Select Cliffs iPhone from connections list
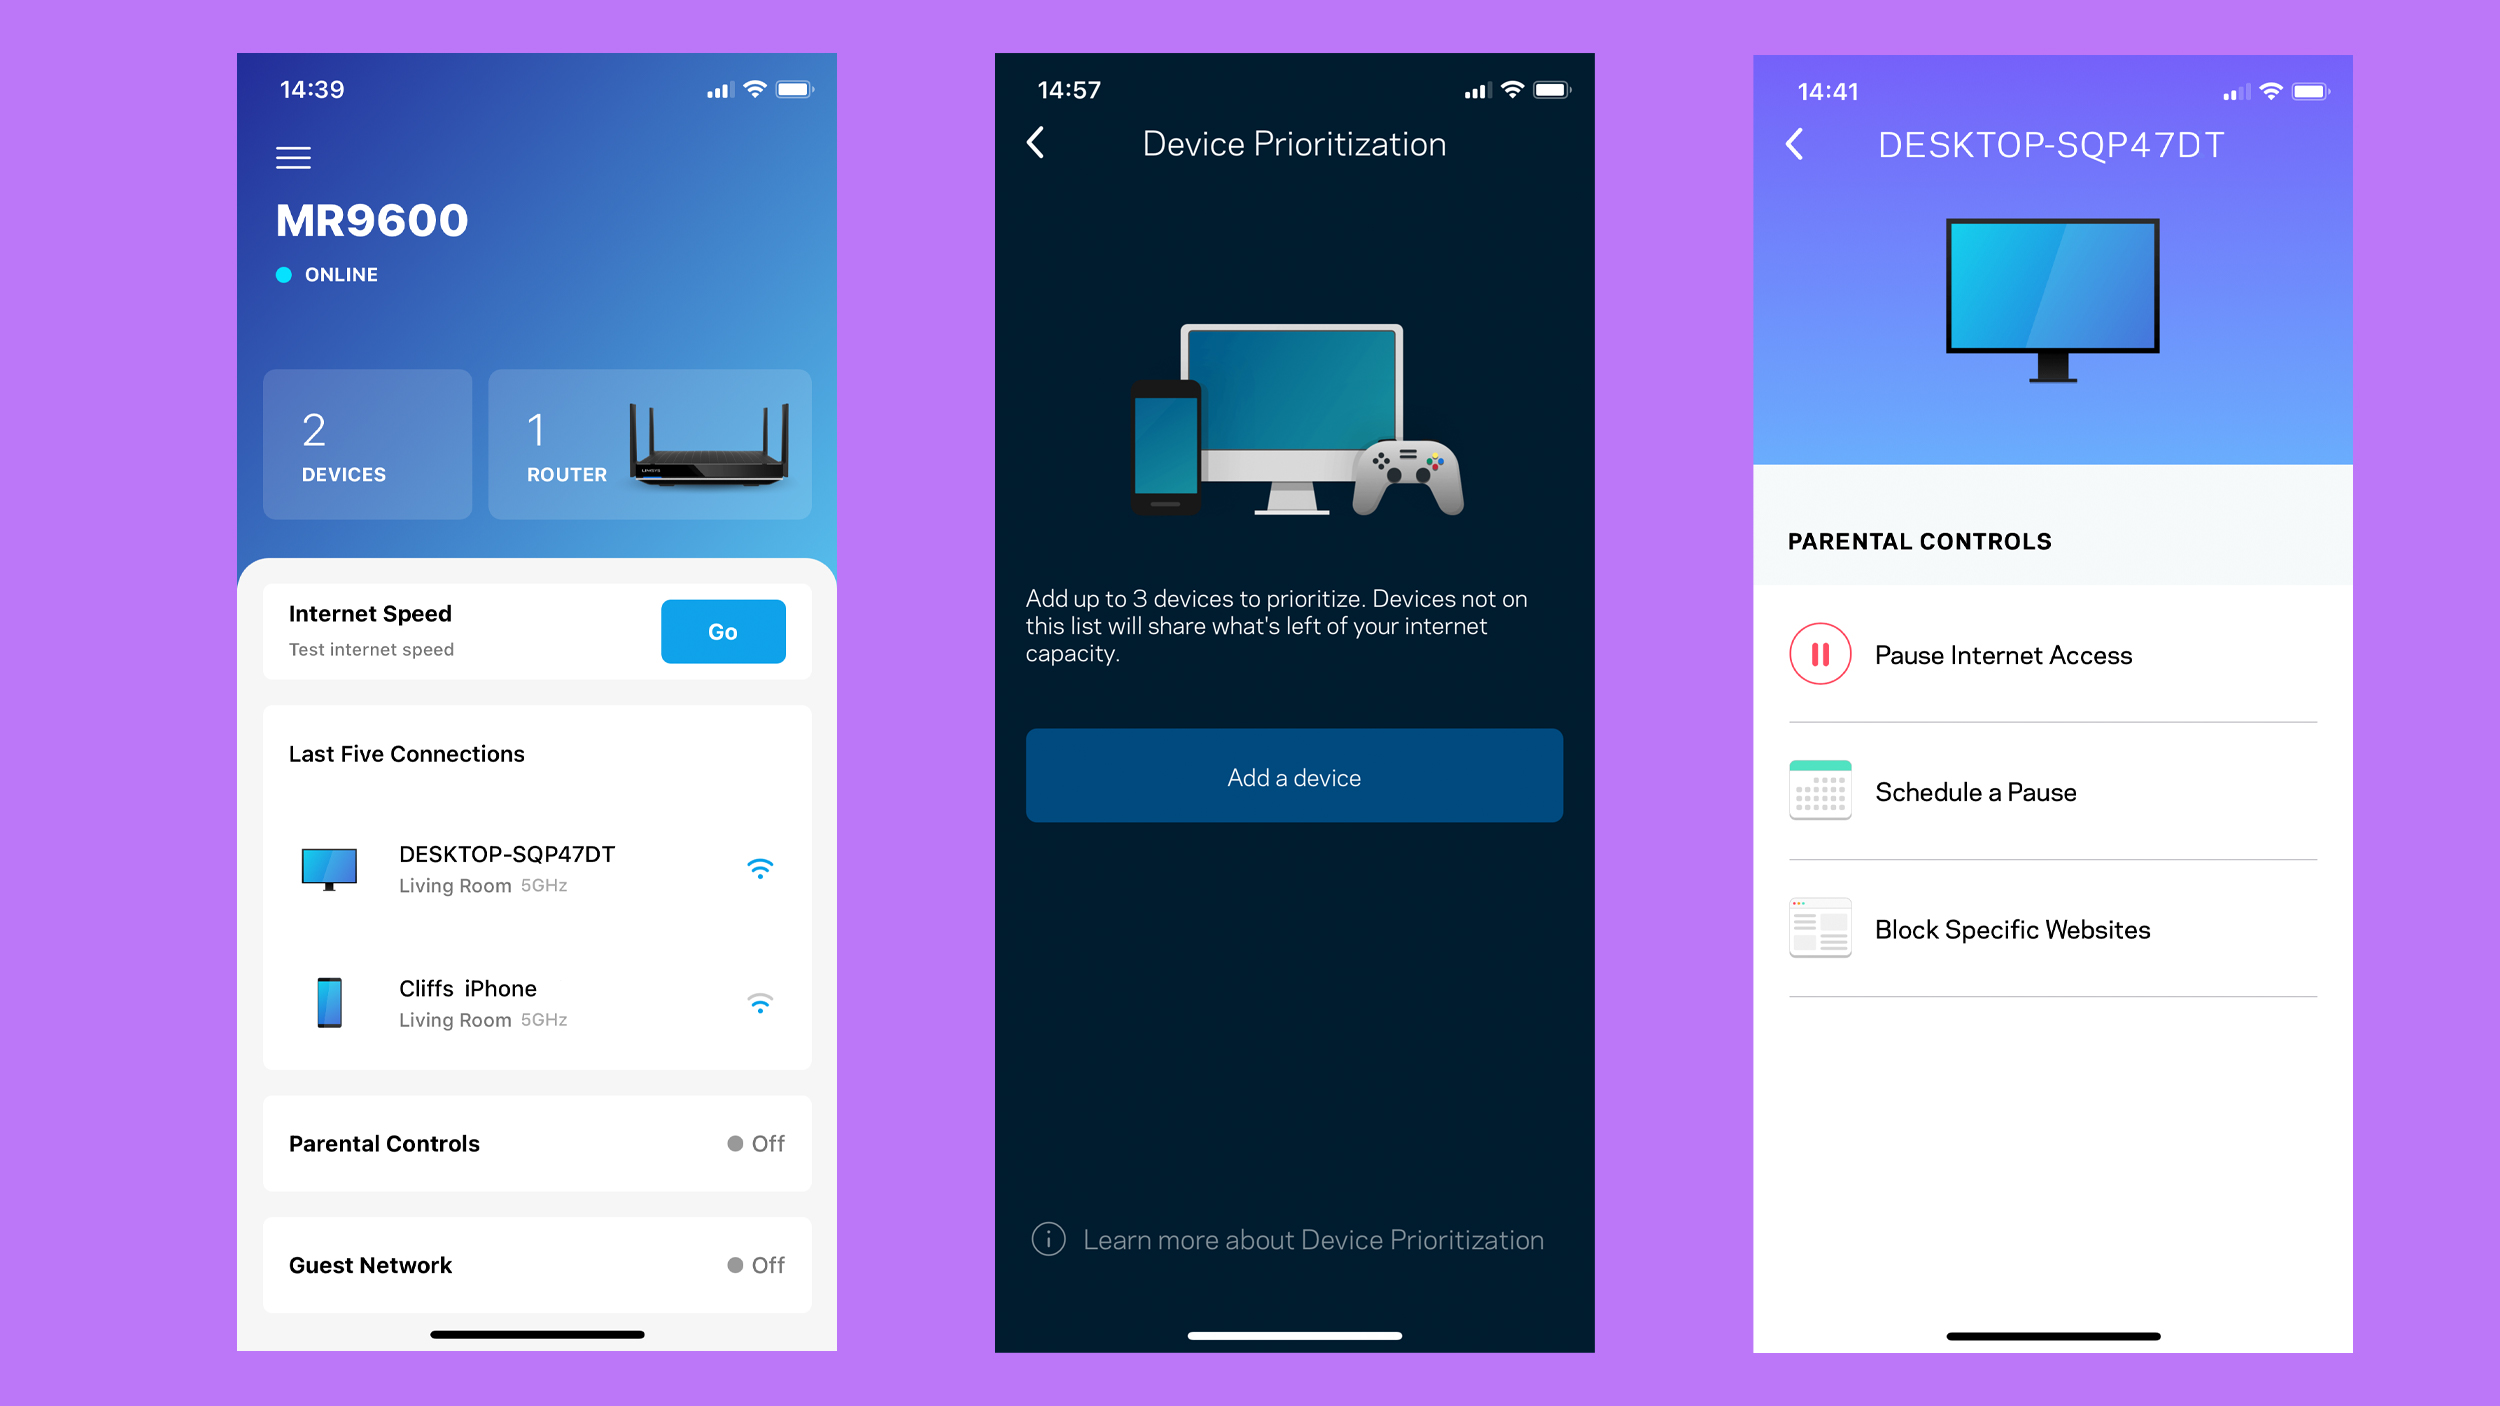 coord(539,1001)
